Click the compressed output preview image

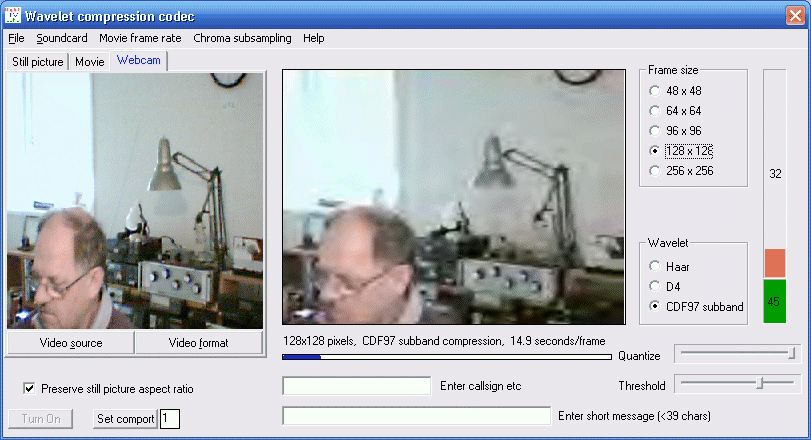pos(454,197)
